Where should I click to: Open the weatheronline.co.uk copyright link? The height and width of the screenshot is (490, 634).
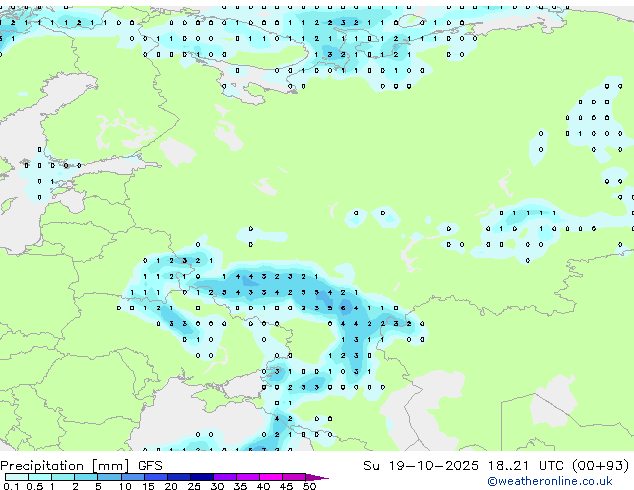(550, 481)
